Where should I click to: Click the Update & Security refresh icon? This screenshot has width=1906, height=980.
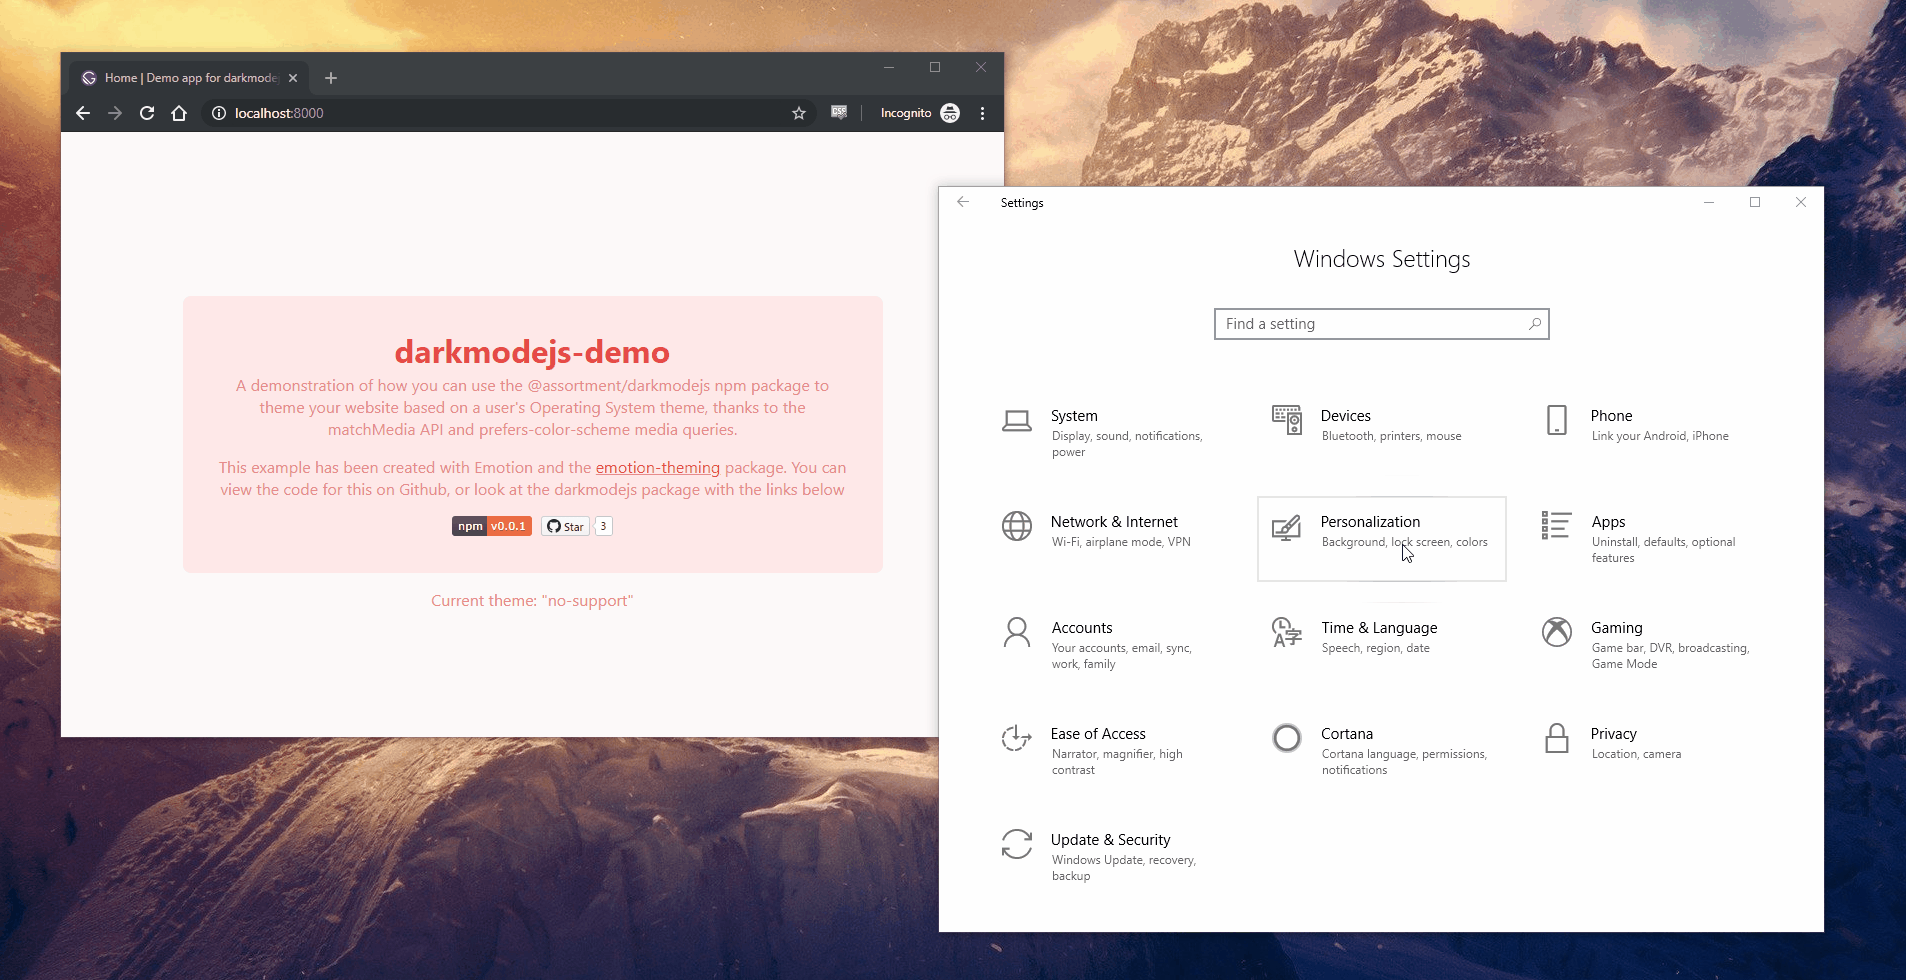tap(1016, 844)
